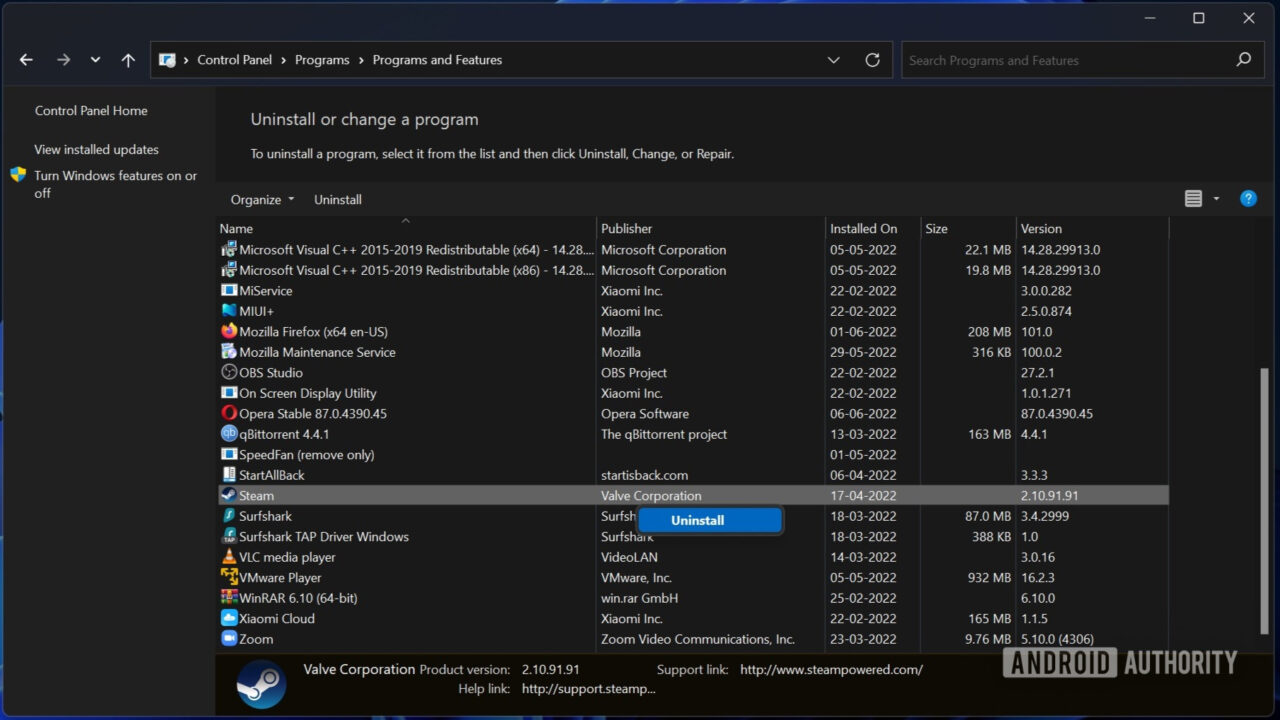Open the Organize dropdown menu

[x=260, y=199]
